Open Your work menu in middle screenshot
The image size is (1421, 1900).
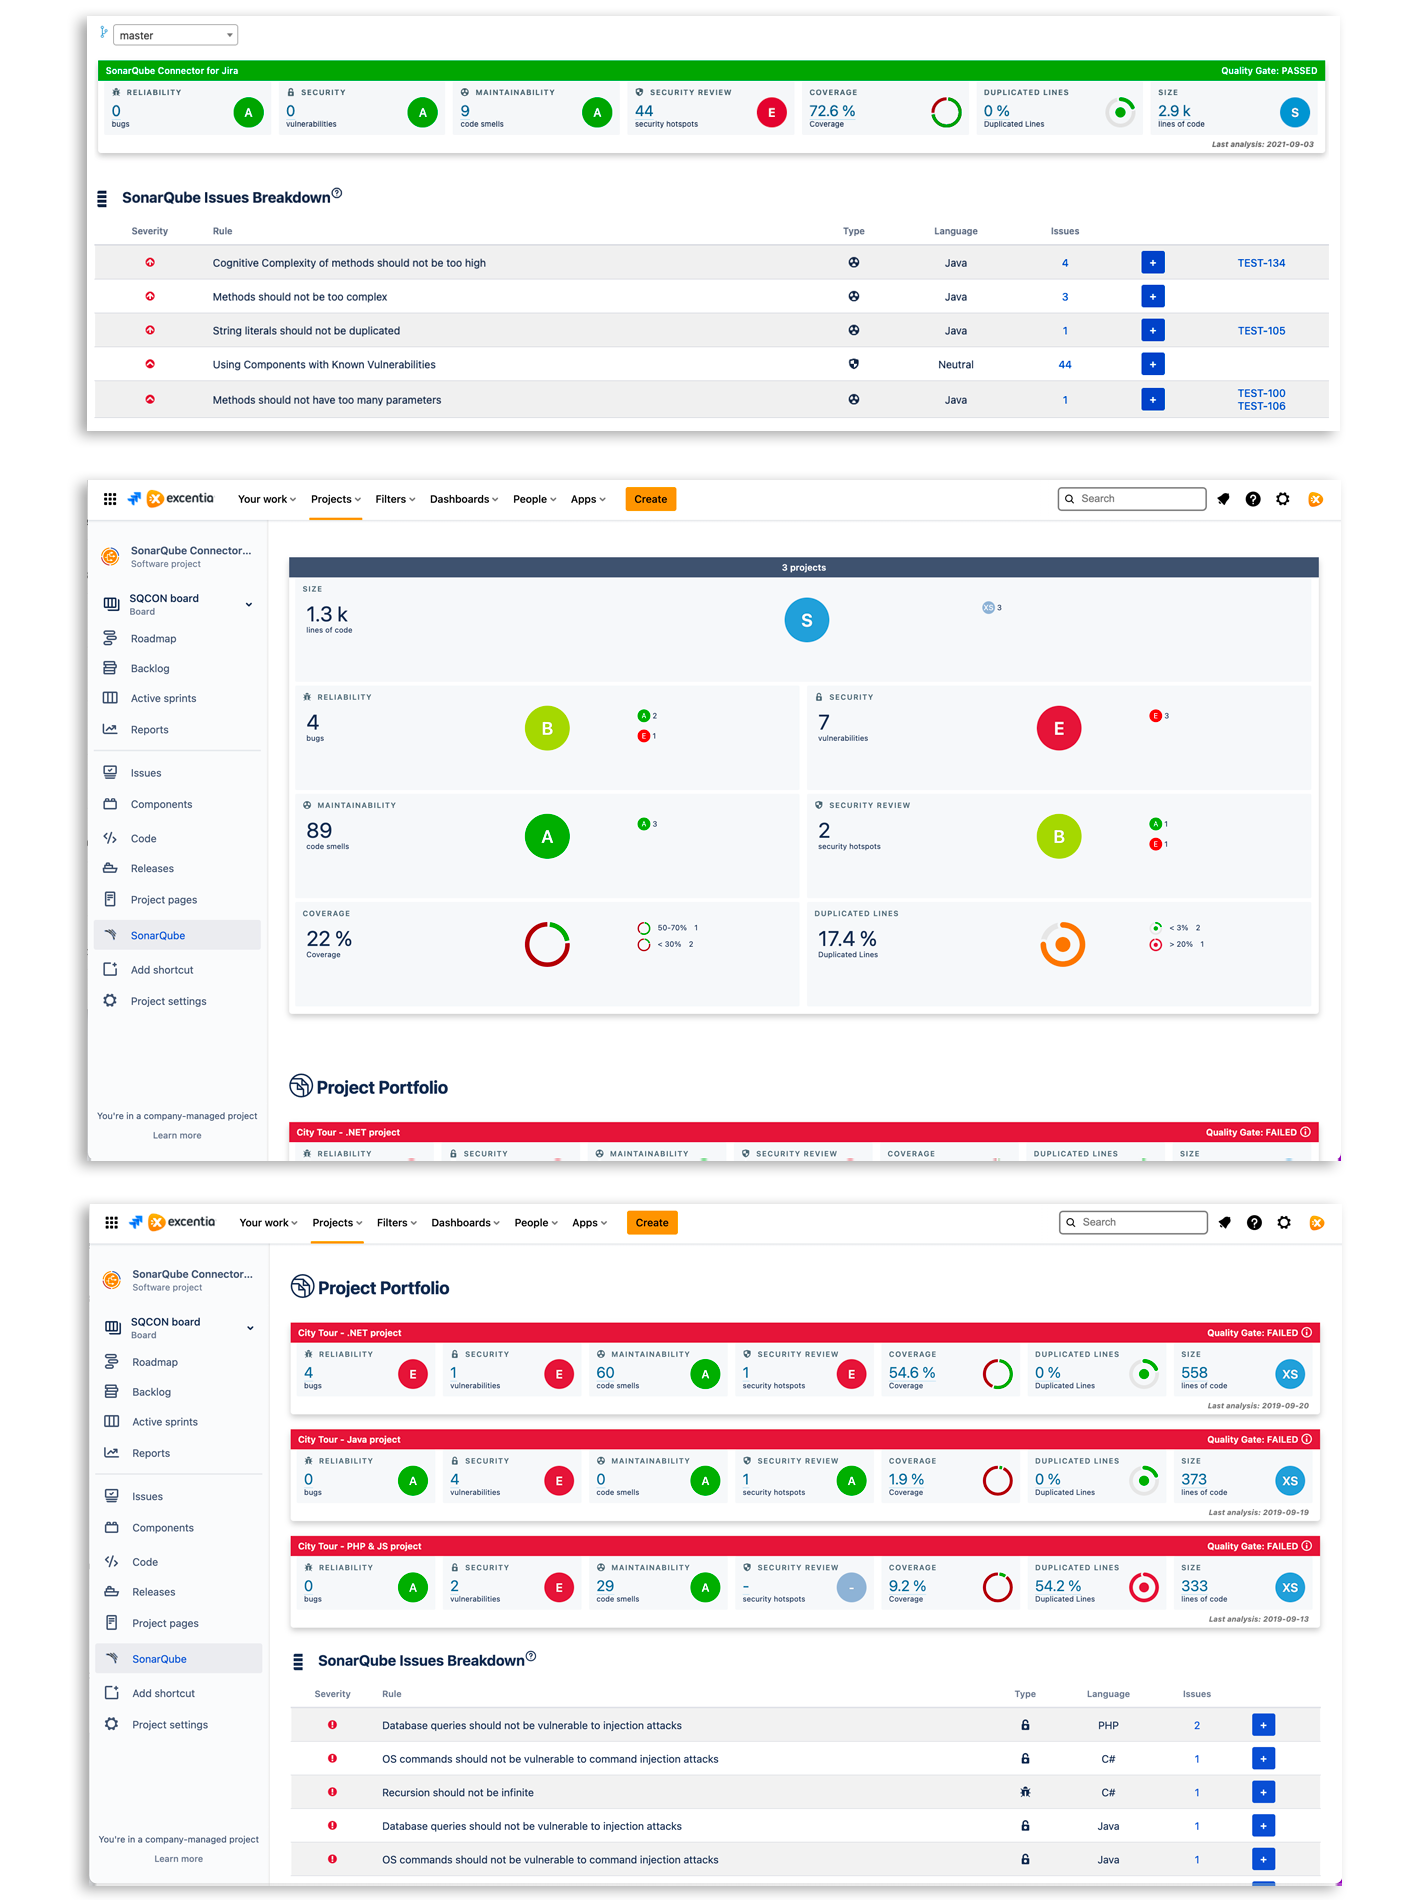267,499
